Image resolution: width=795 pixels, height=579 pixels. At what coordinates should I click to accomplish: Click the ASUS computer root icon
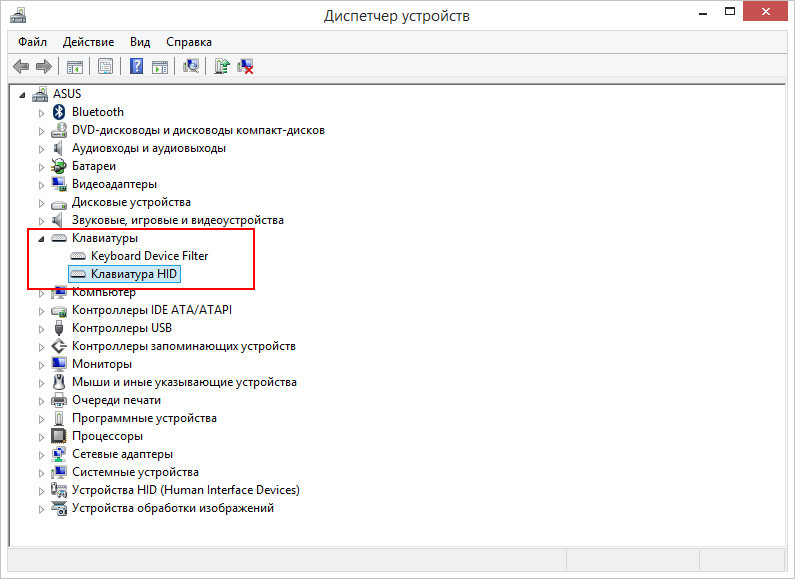tap(40, 94)
